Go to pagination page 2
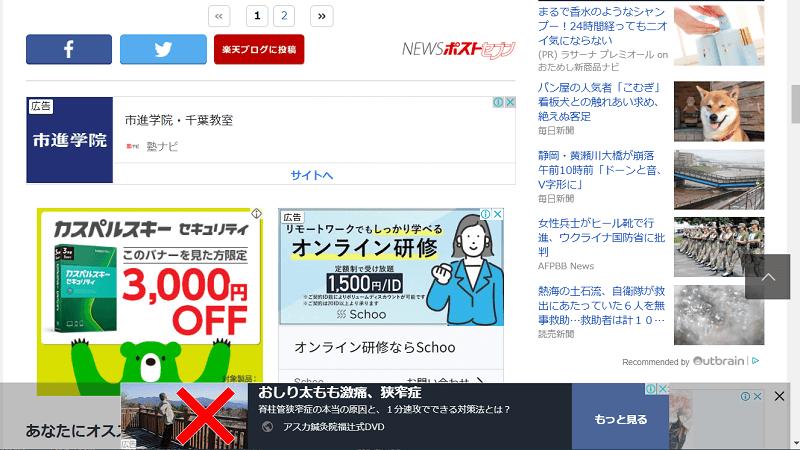This screenshot has height=450, width=800. [x=284, y=16]
